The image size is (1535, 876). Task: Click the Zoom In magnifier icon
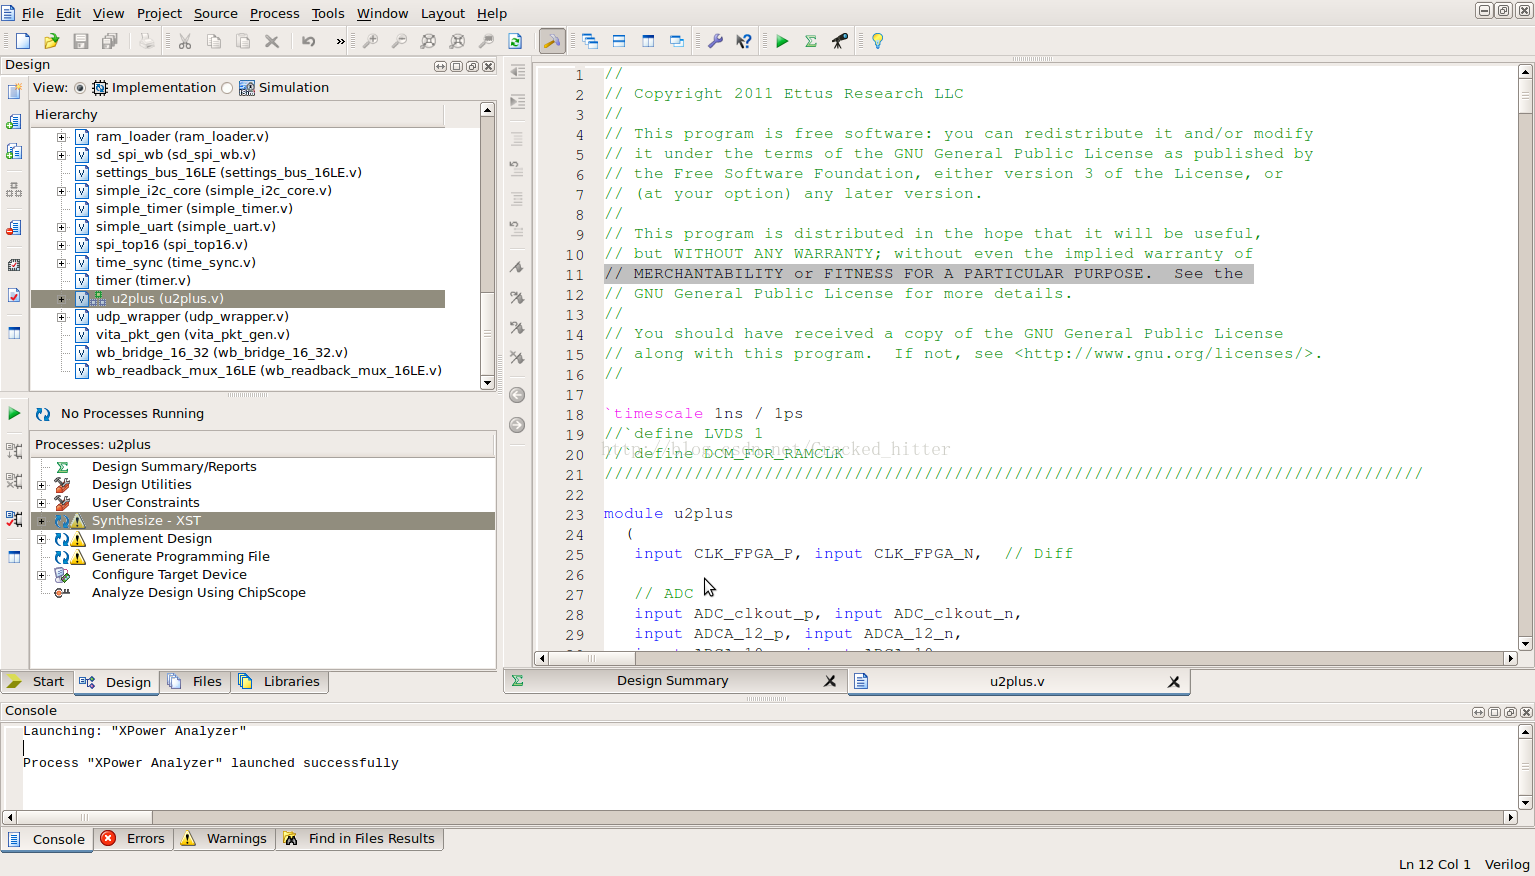370,41
